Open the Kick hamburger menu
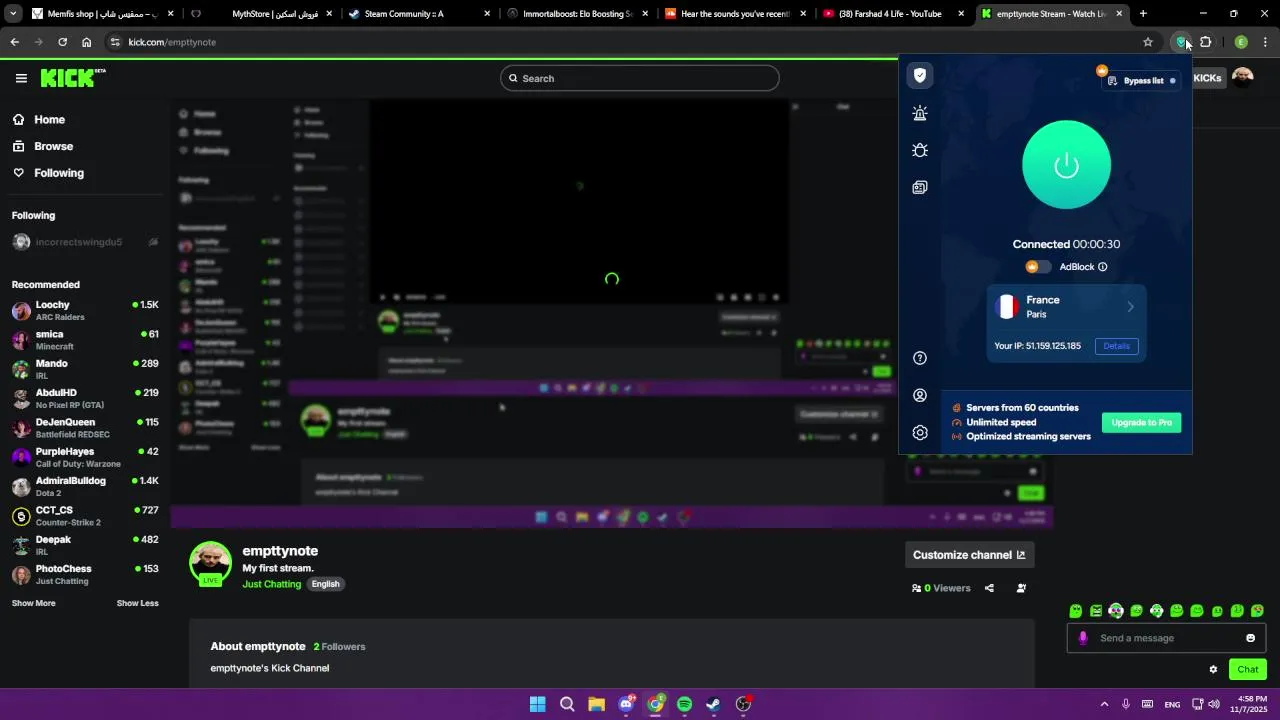1280x720 pixels. [x=21, y=78]
